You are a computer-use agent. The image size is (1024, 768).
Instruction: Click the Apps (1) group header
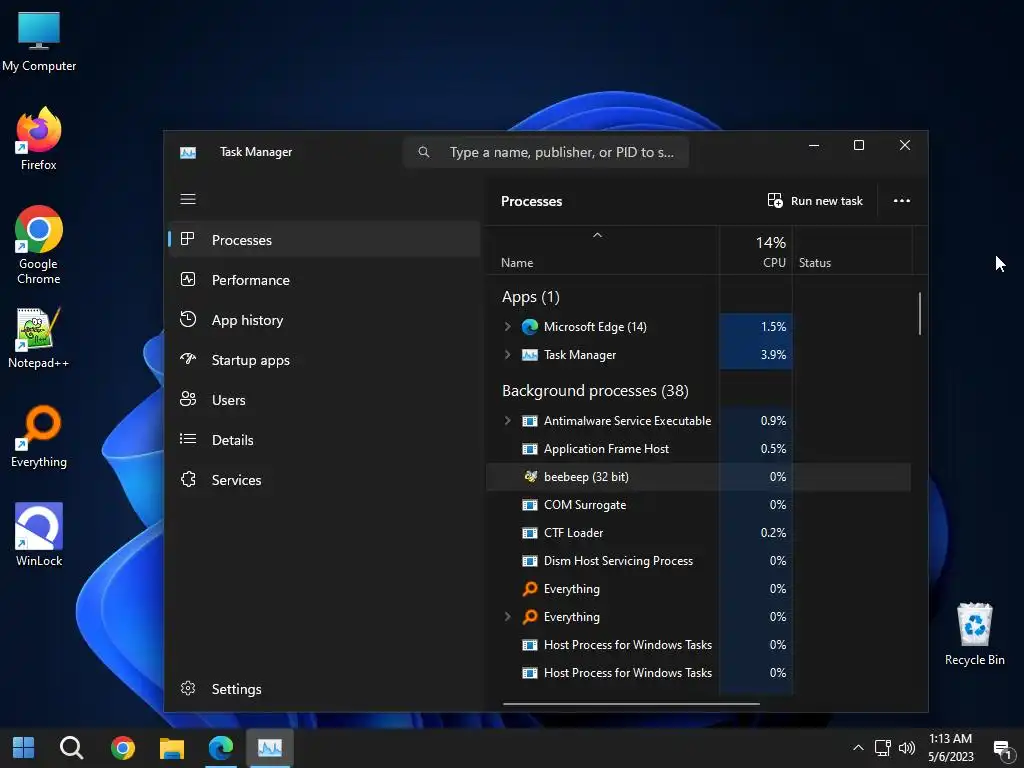click(x=530, y=297)
